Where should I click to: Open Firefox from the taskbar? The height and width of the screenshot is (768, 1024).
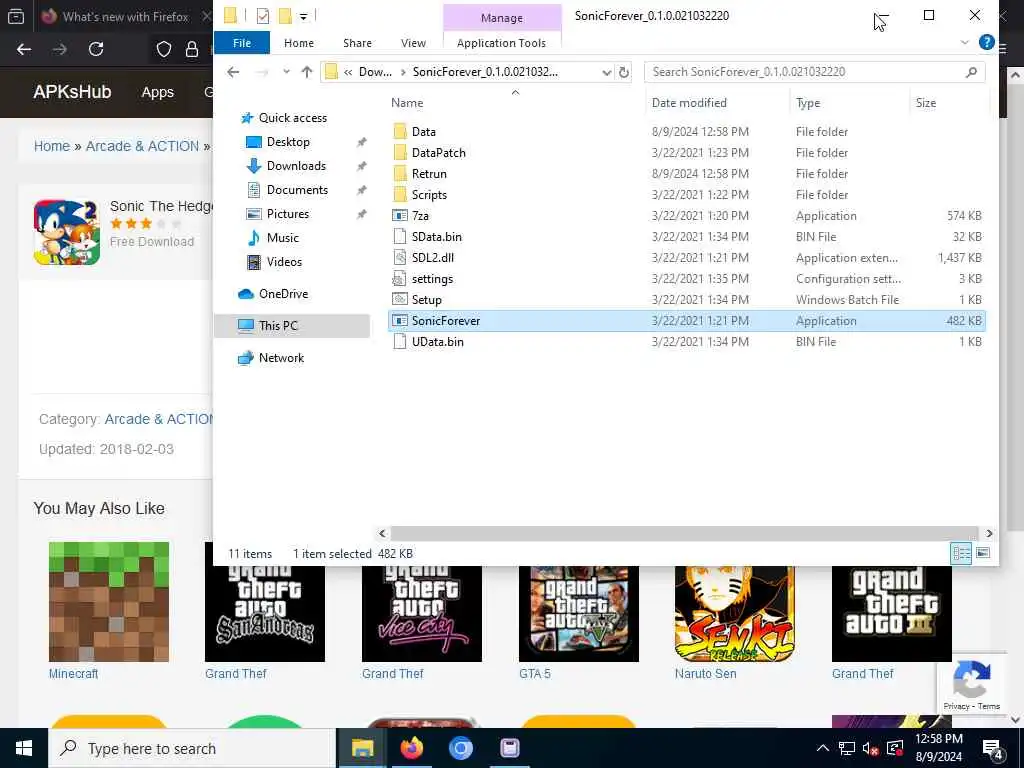click(411, 748)
